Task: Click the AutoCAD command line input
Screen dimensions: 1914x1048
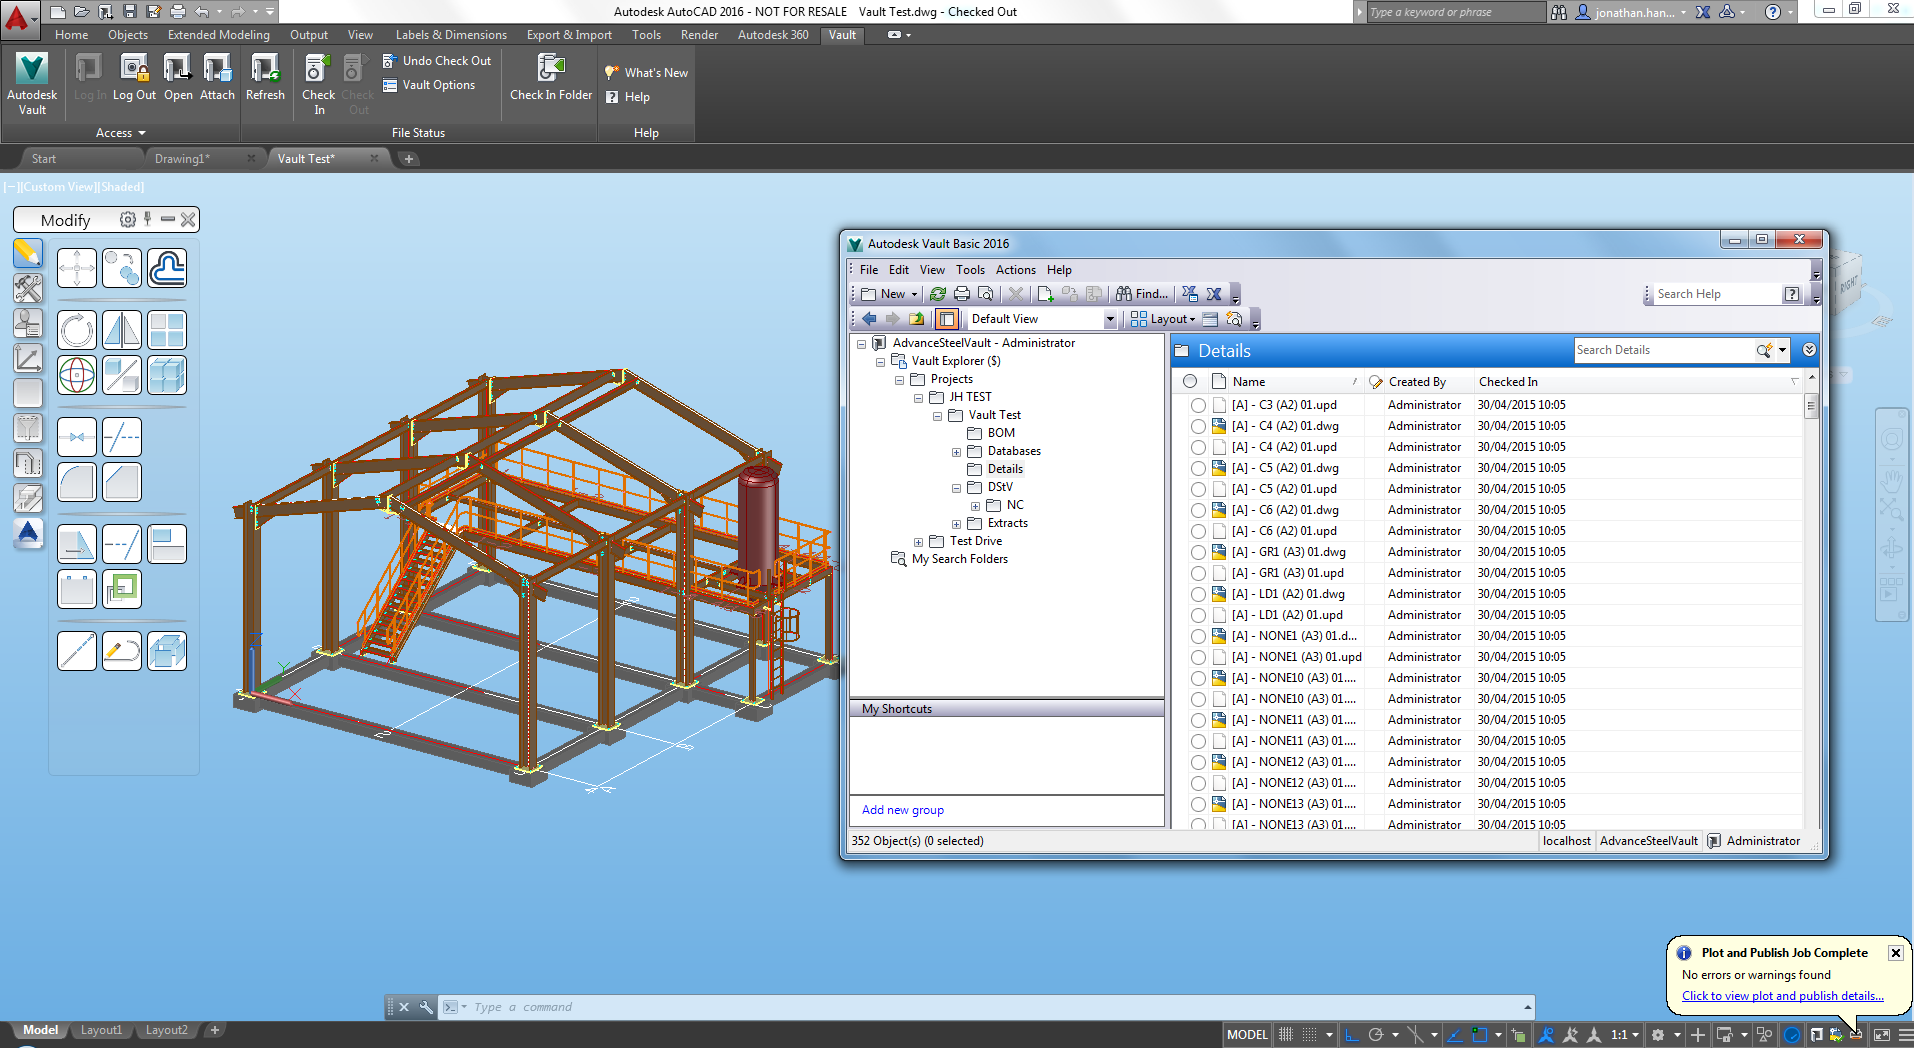Action: [x=985, y=1007]
